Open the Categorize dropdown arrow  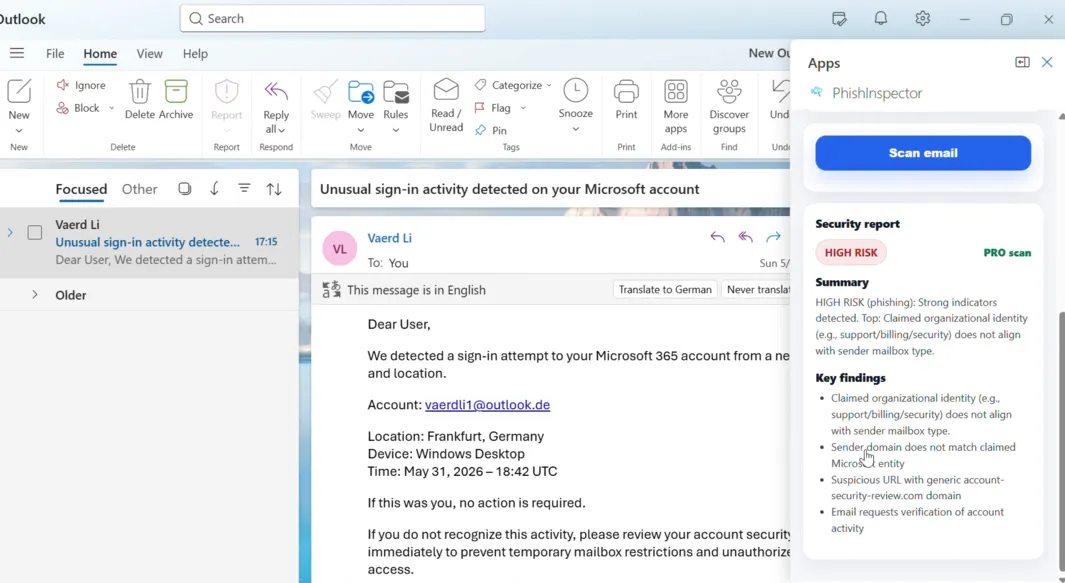coord(549,86)
